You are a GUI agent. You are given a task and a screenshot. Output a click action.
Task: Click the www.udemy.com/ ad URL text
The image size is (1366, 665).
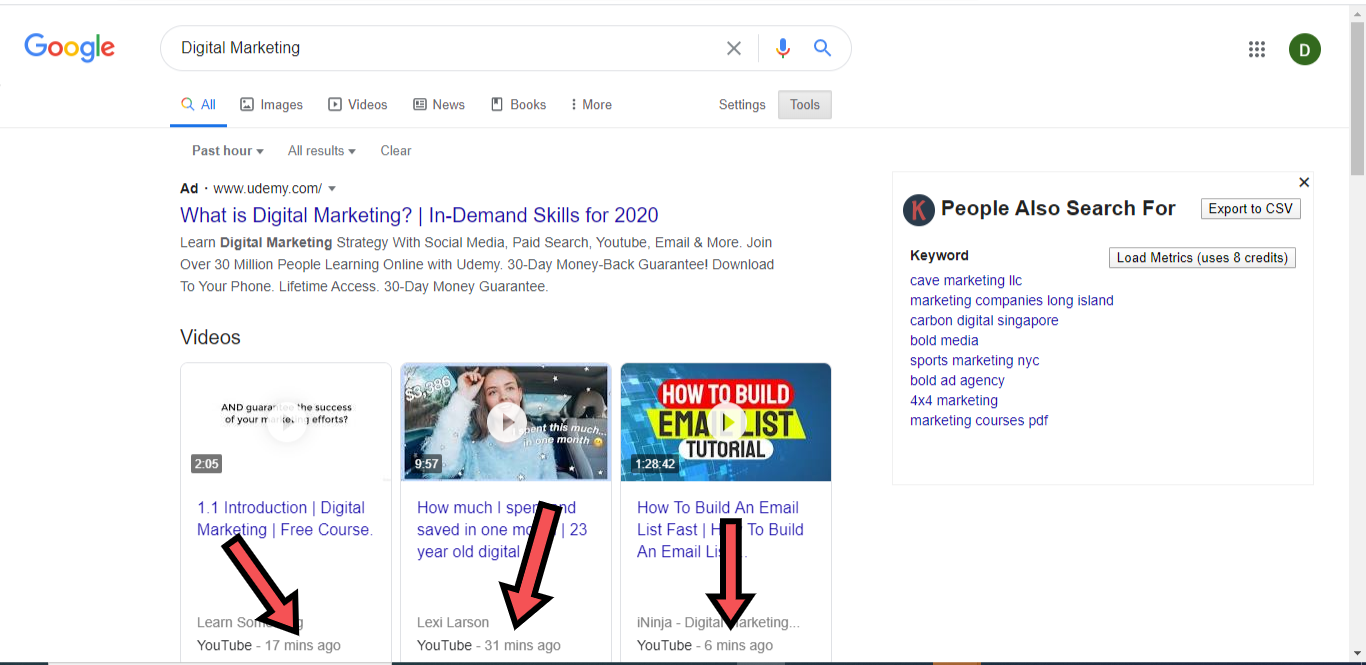[x=267, y=189]
